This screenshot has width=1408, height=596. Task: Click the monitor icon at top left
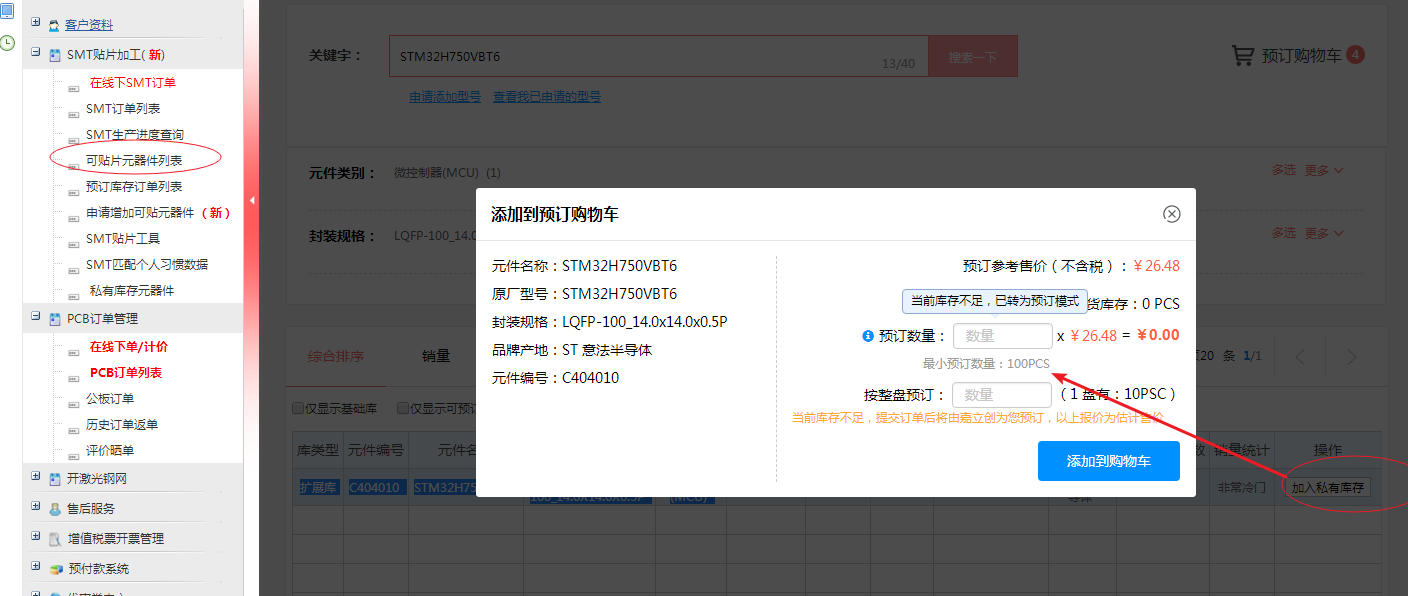7,11
